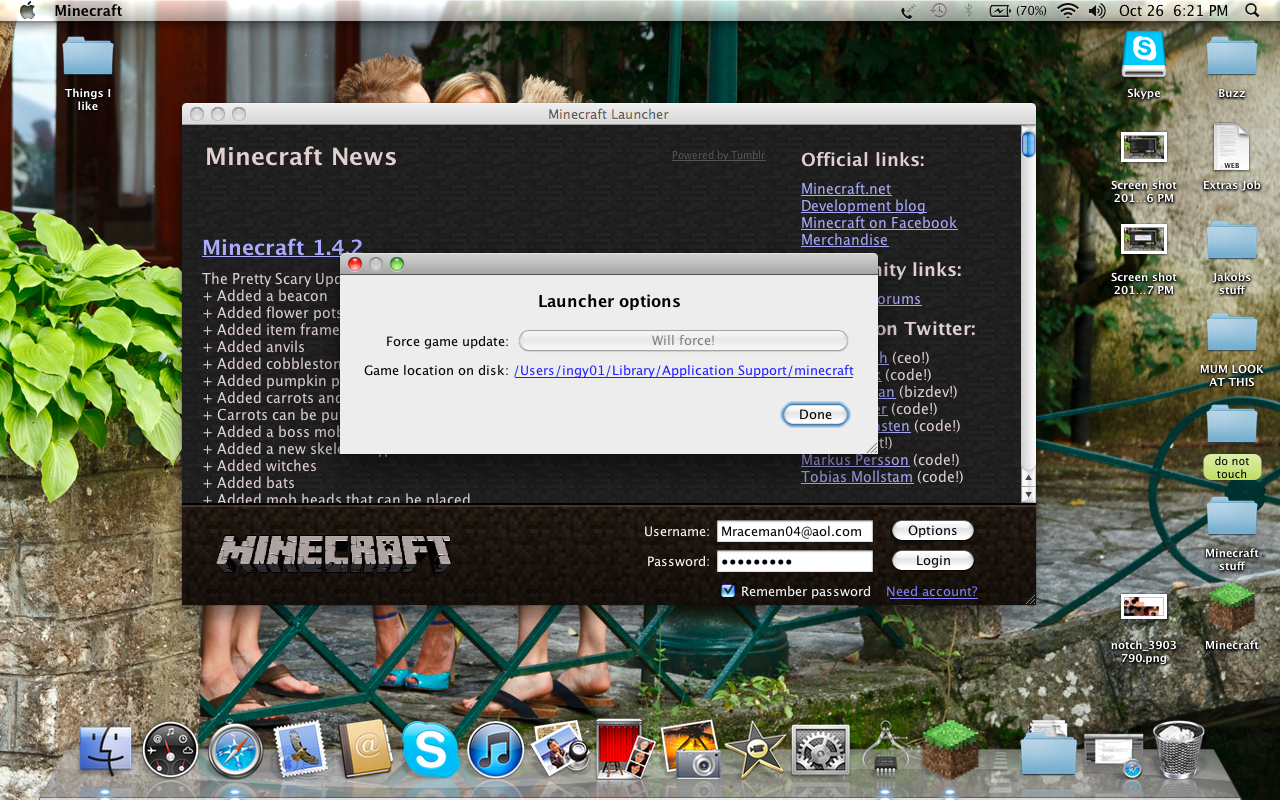Screen dimensions: 1280x800
Task: Open Finder from the Dock
Action: pos(105,751)
